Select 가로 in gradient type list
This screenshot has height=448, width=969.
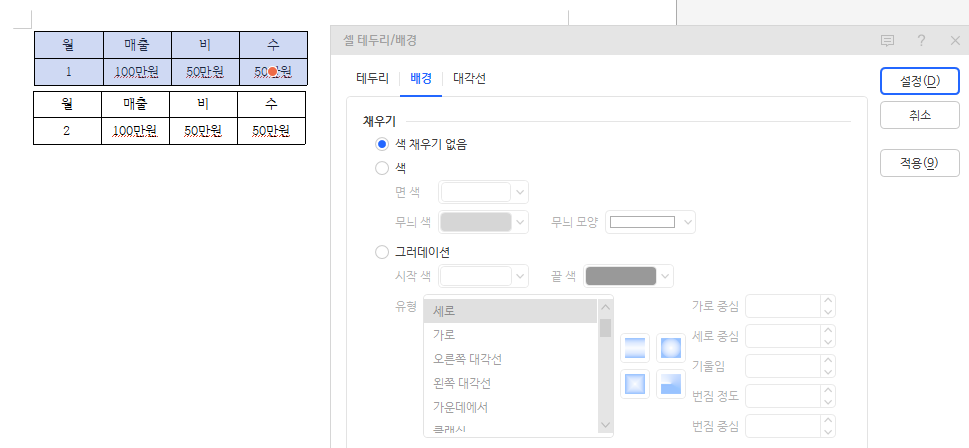tap(510, 335)
